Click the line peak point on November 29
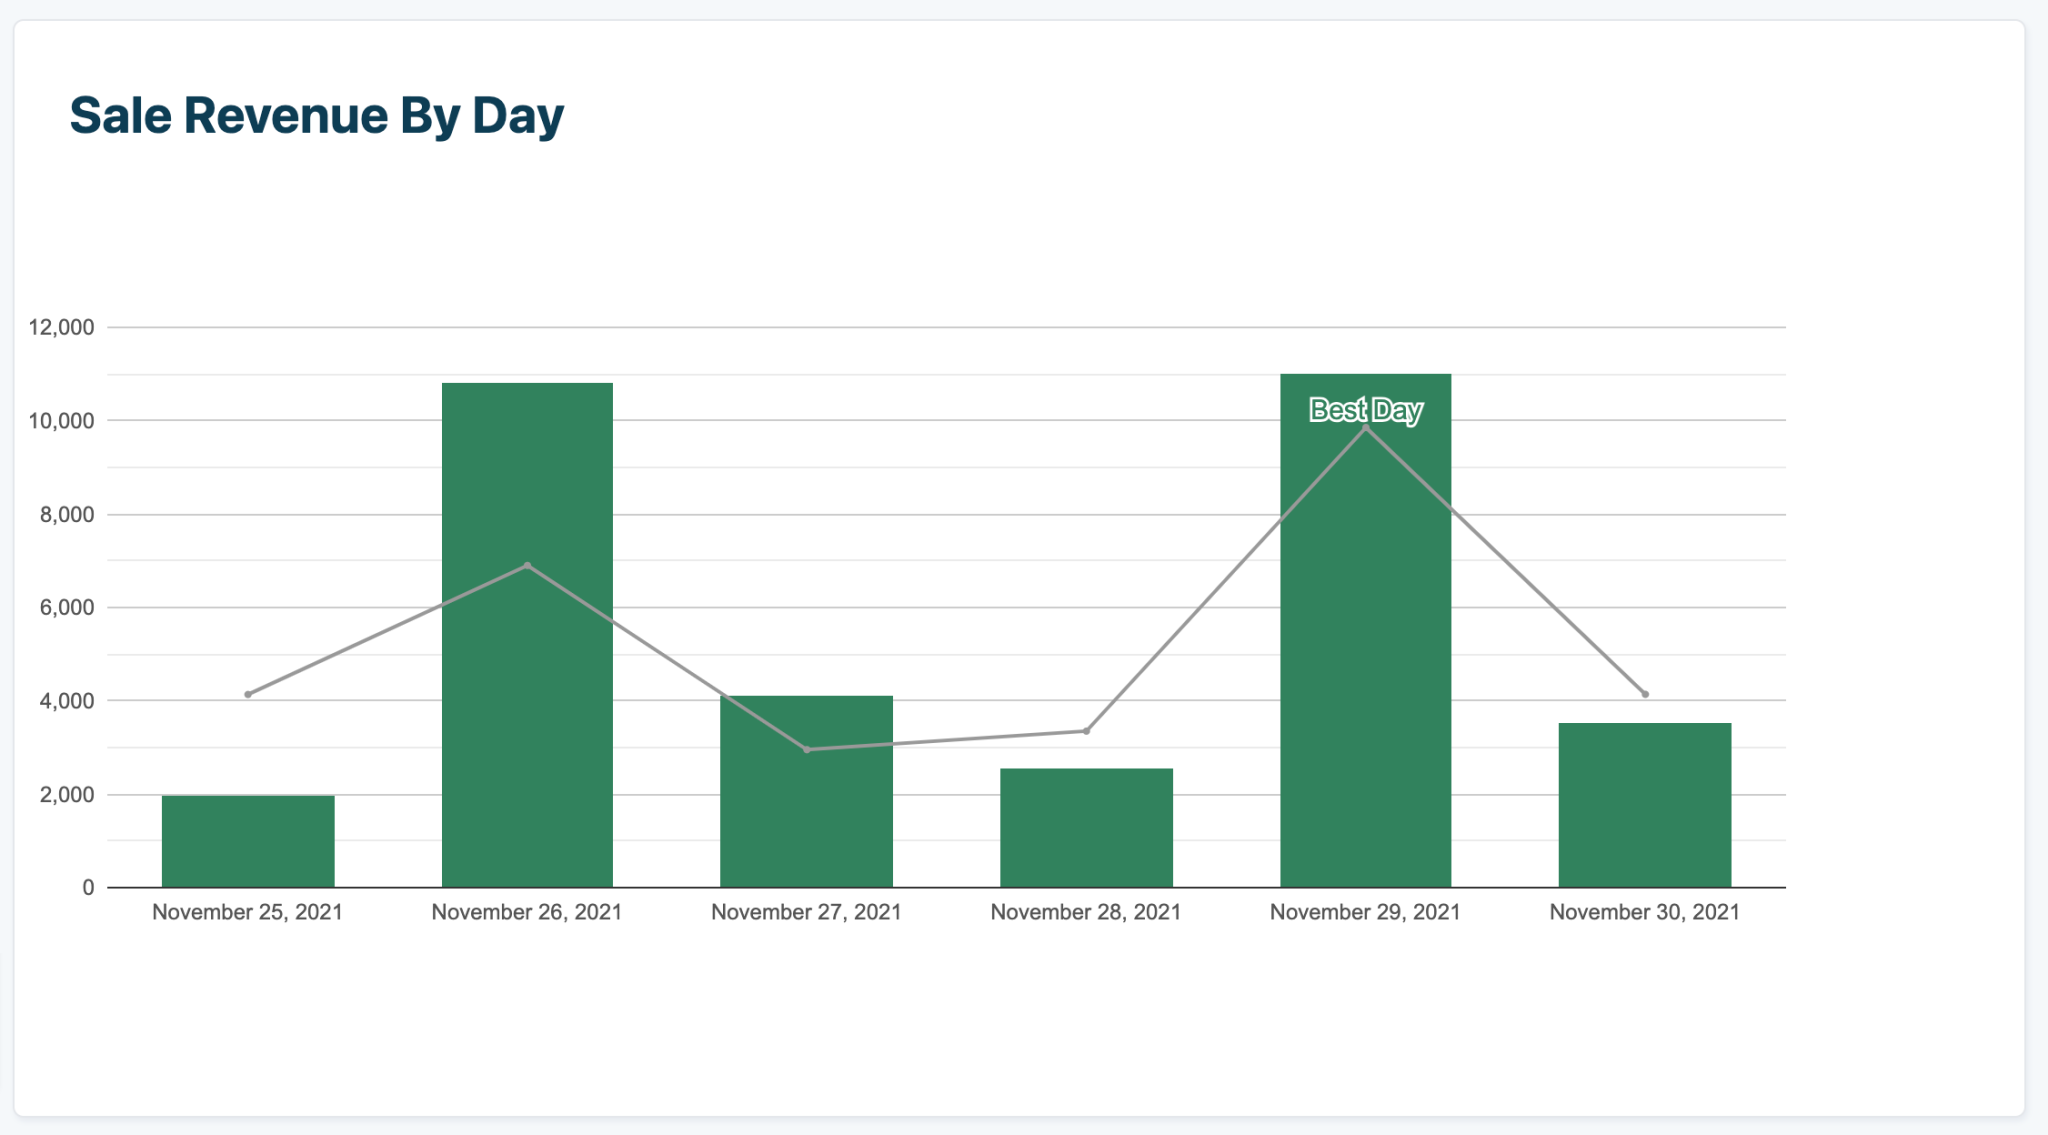2048x1135 pixels. [1366, 428]
